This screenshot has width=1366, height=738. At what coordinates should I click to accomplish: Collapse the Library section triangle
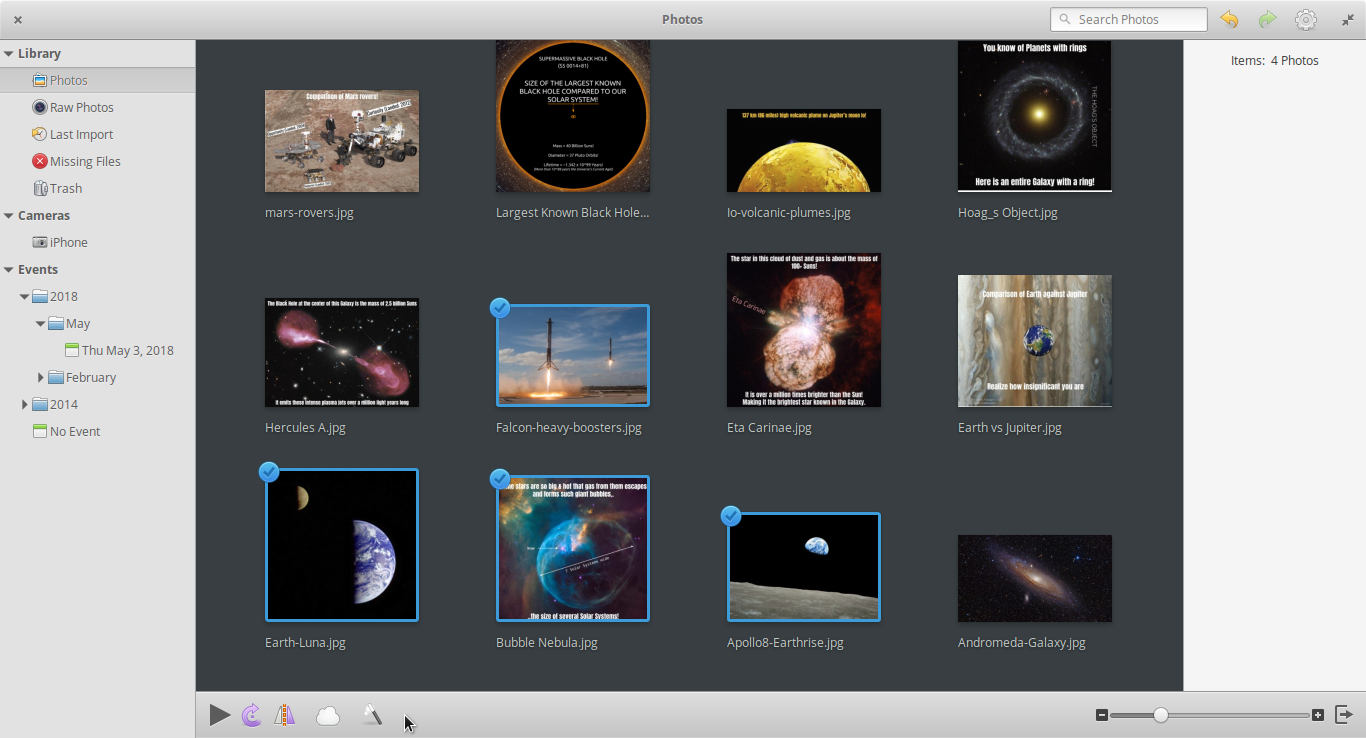coord(8,54)
